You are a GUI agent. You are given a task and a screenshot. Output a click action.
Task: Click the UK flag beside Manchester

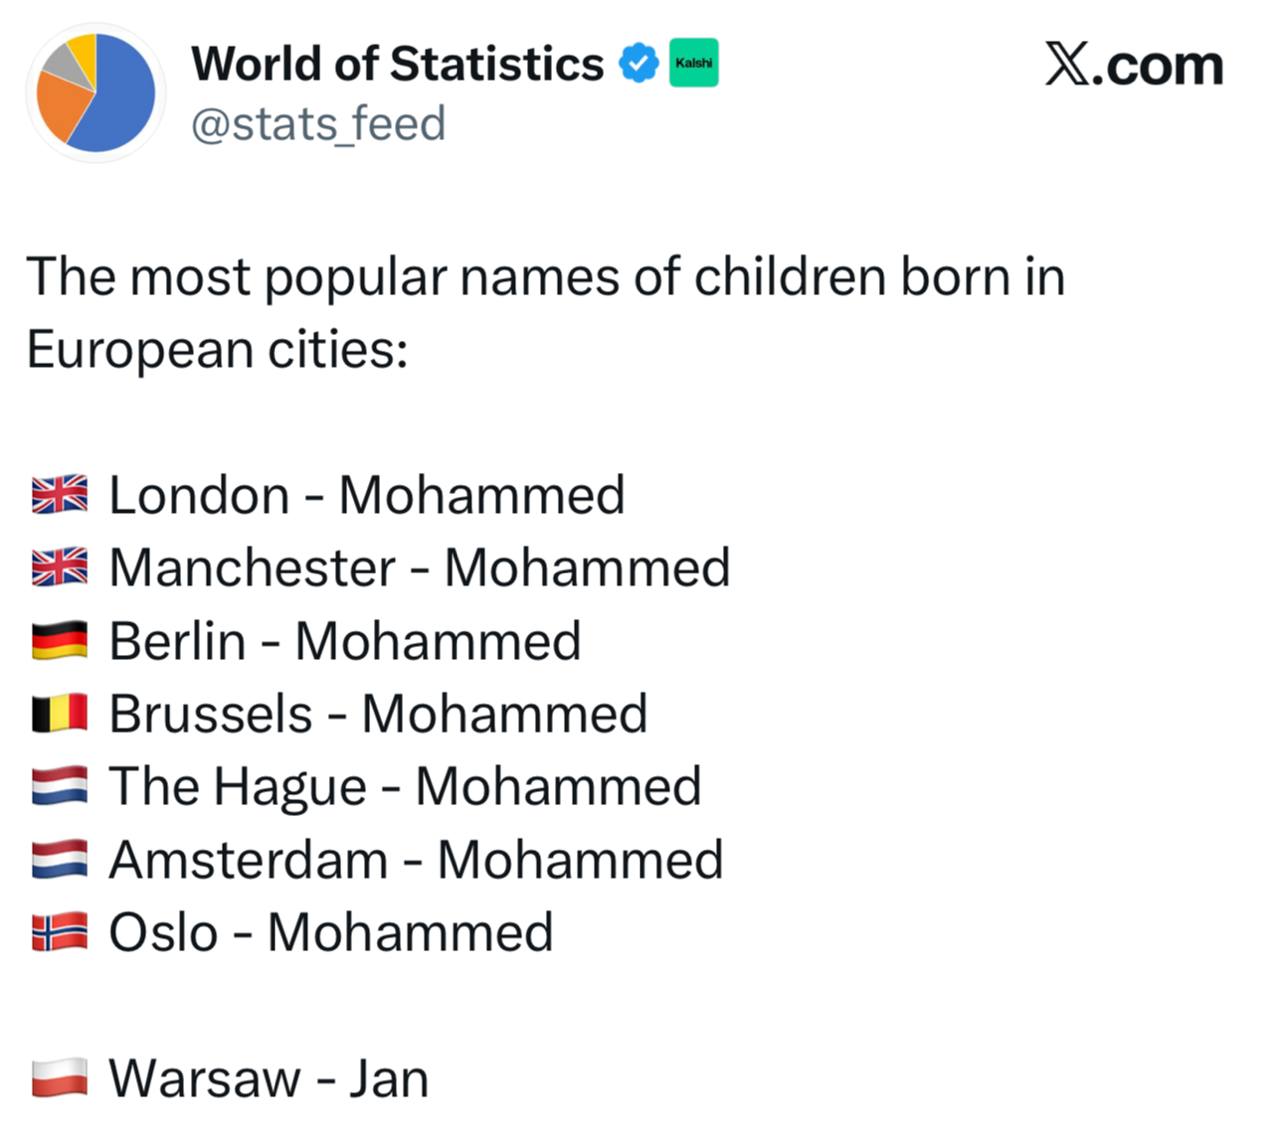[x=59, y=568]
